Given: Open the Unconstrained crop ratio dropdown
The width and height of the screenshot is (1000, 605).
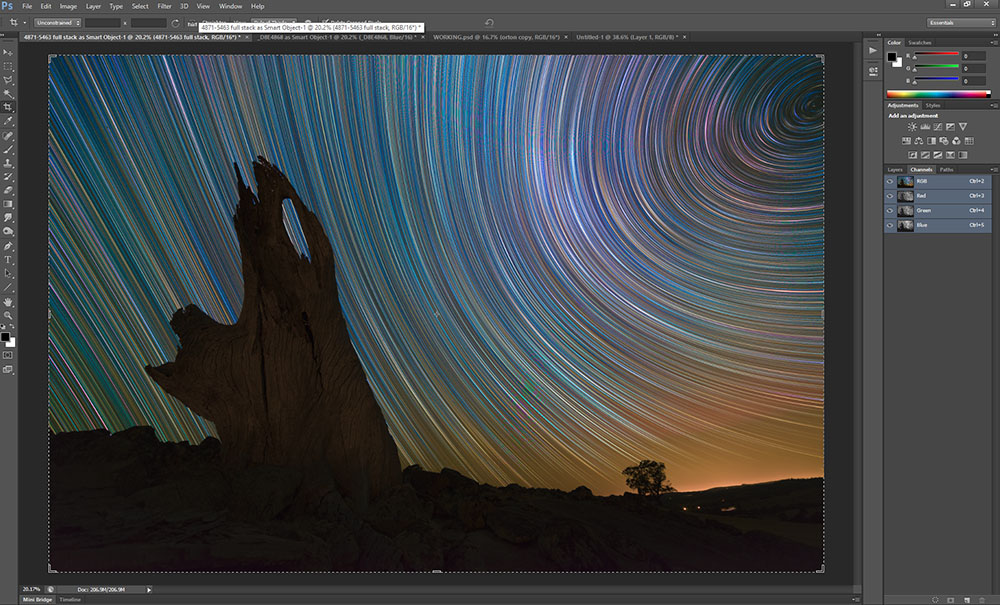Looking at the screenshot, I should pos(57,23).
